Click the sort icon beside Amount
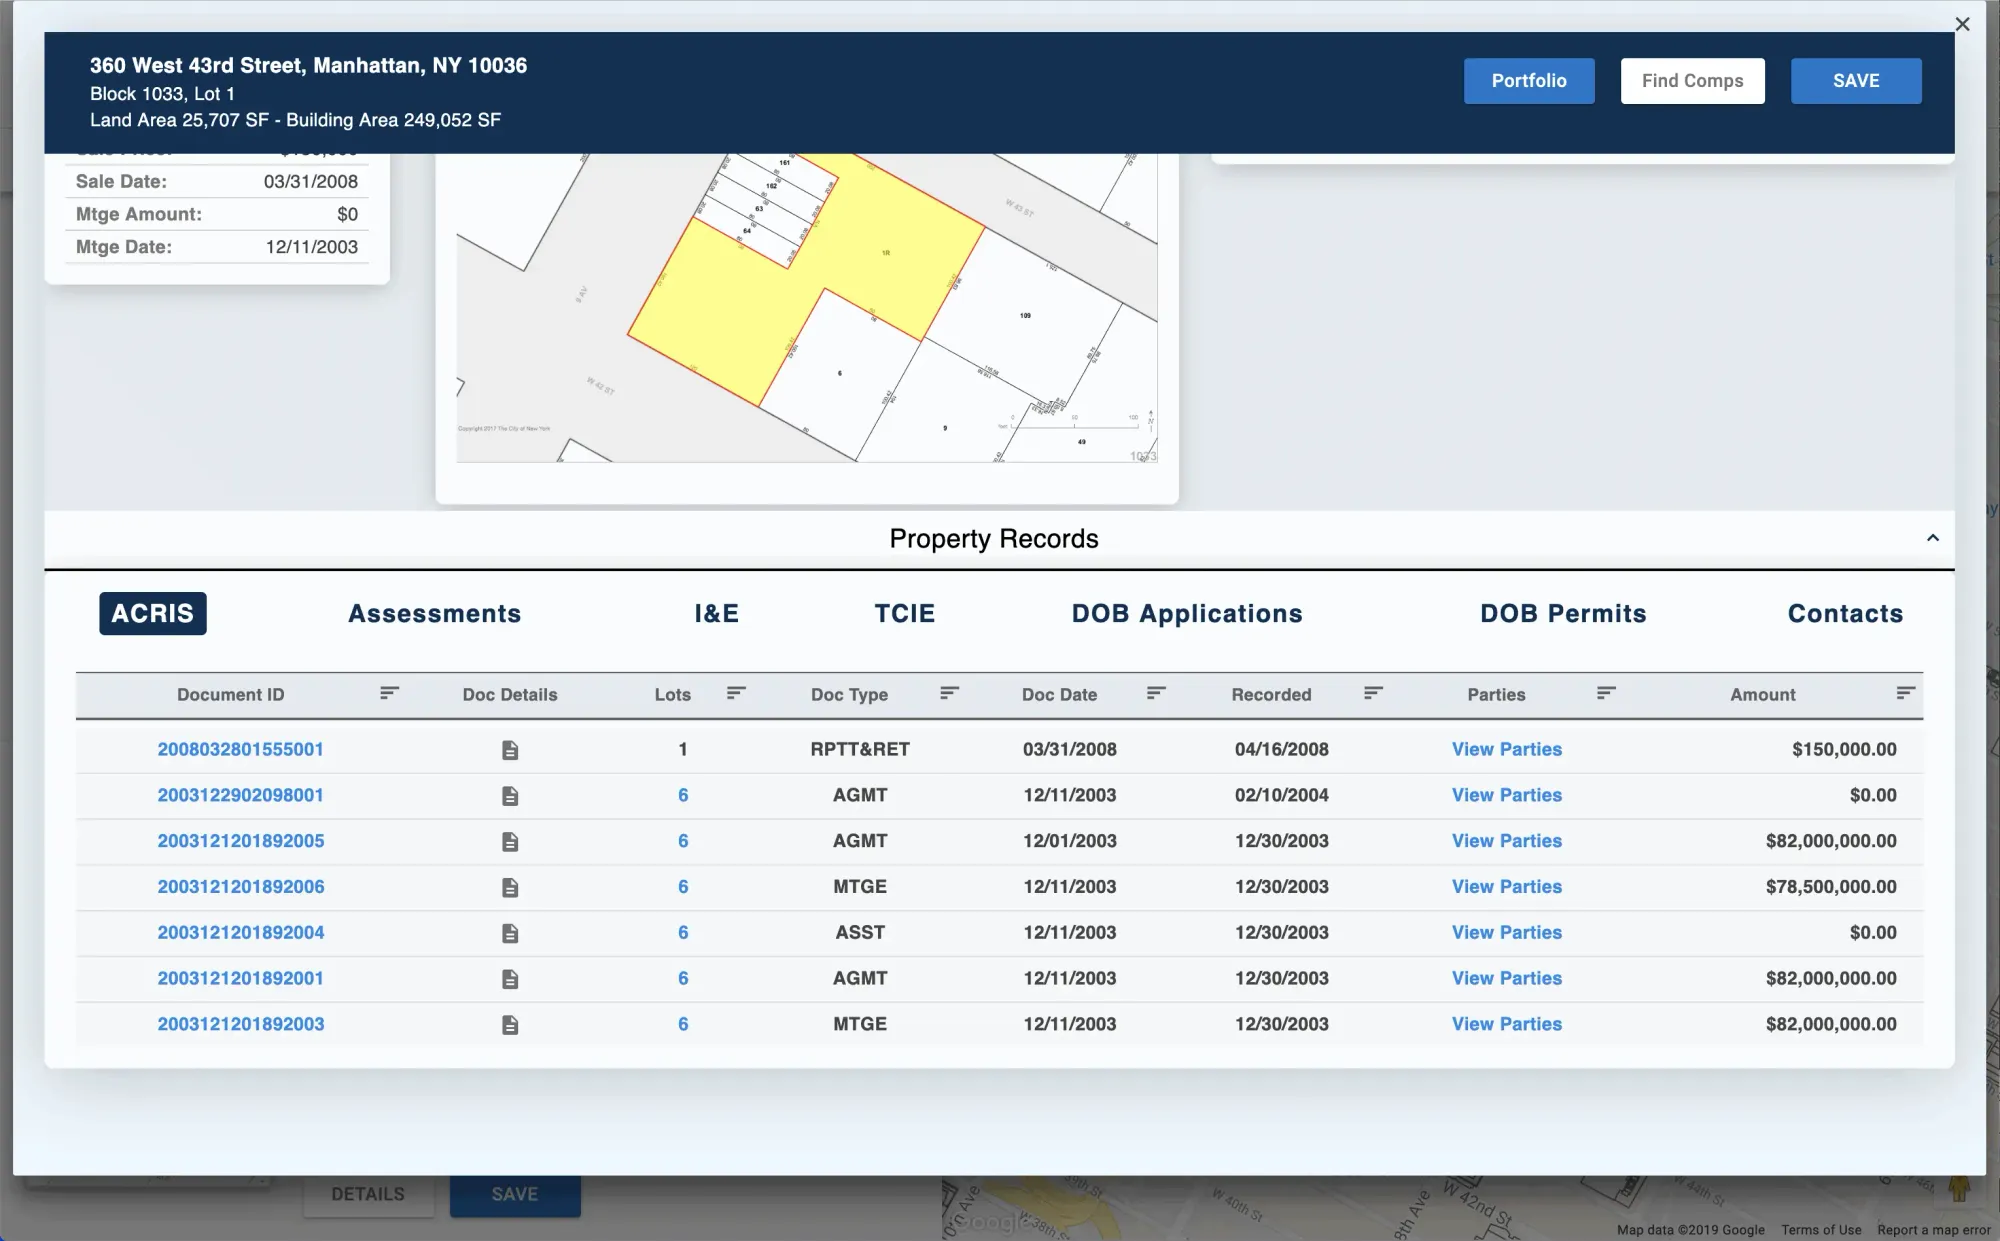 1905,693
